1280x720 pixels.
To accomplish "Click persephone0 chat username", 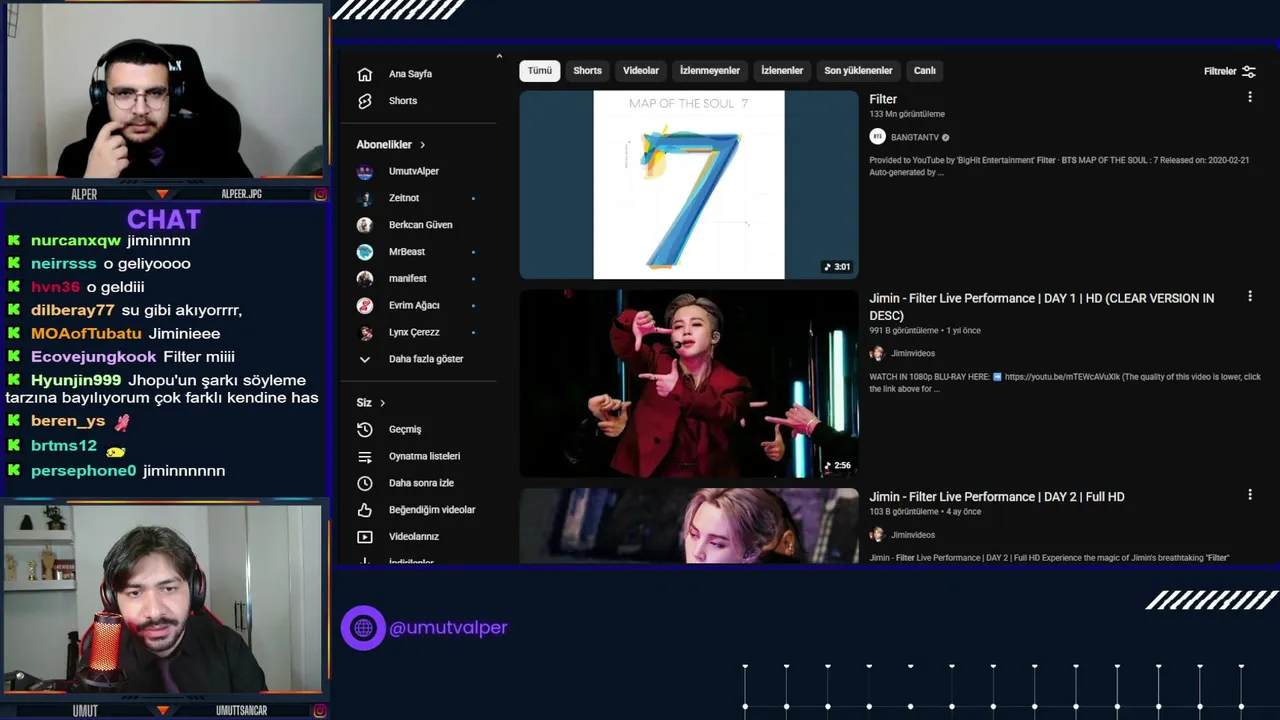I will (84, 471).
